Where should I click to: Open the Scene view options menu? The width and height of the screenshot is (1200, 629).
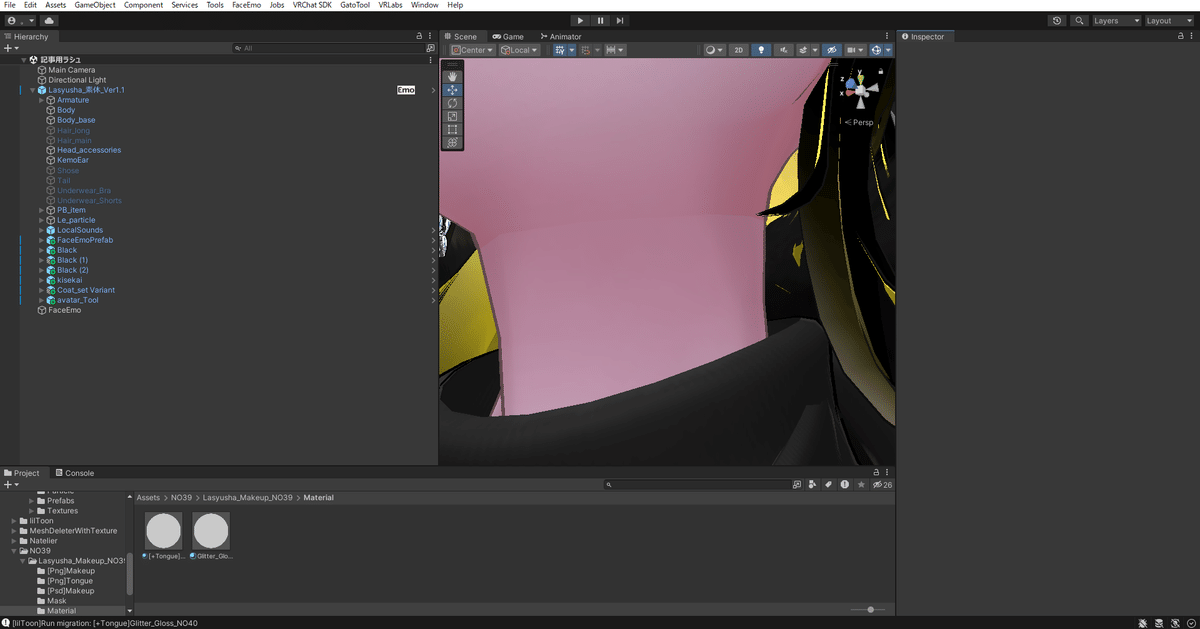tap(889, 37)
